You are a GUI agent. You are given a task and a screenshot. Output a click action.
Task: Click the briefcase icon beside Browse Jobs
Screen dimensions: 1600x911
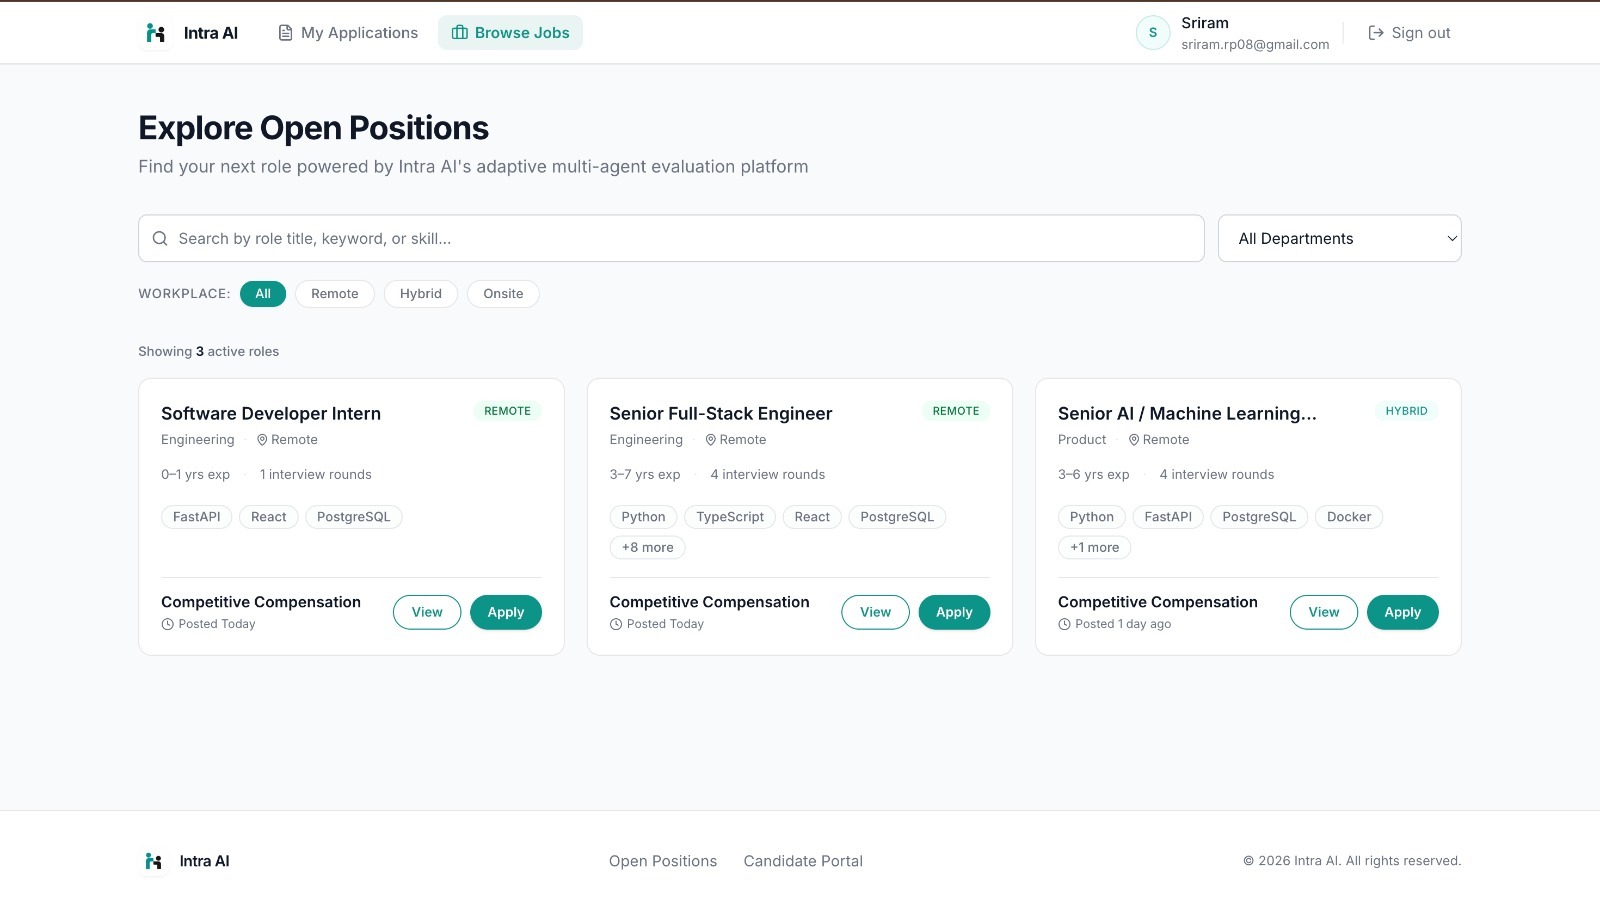pos(460,33)
